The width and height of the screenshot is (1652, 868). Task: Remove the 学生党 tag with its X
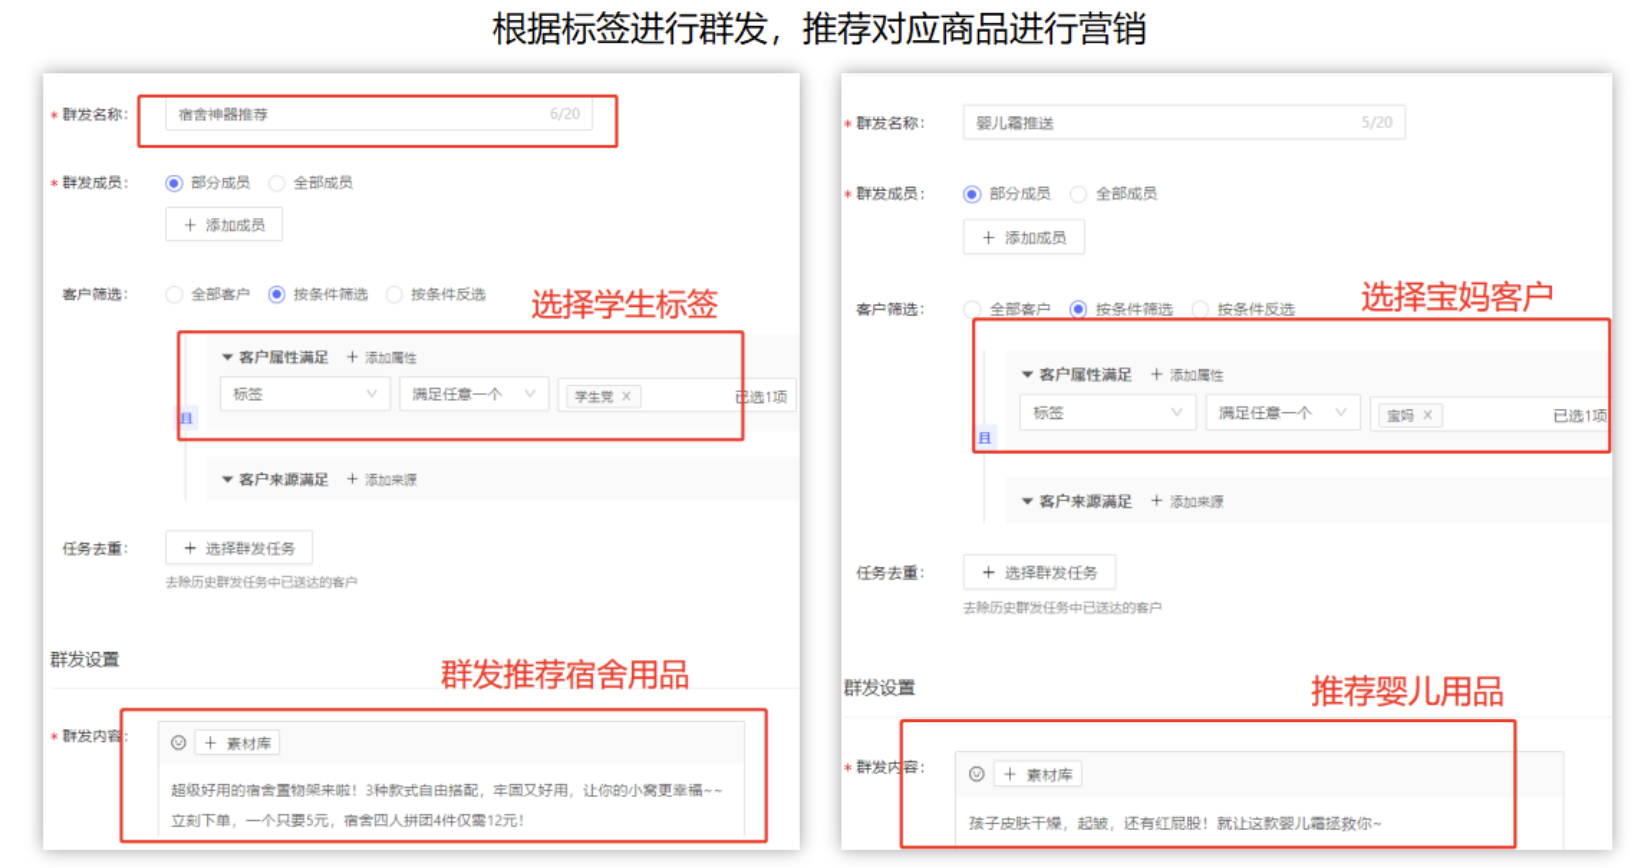pos(626,397)
